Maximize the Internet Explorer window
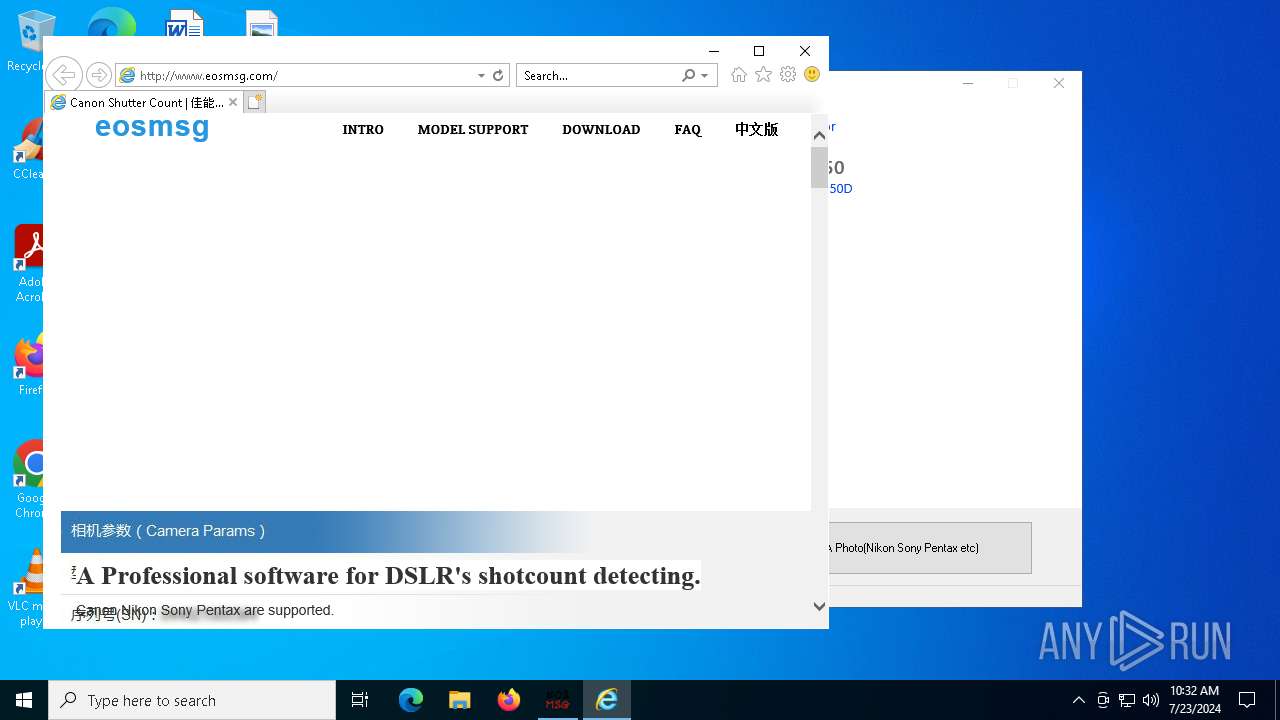 (759, 51)
